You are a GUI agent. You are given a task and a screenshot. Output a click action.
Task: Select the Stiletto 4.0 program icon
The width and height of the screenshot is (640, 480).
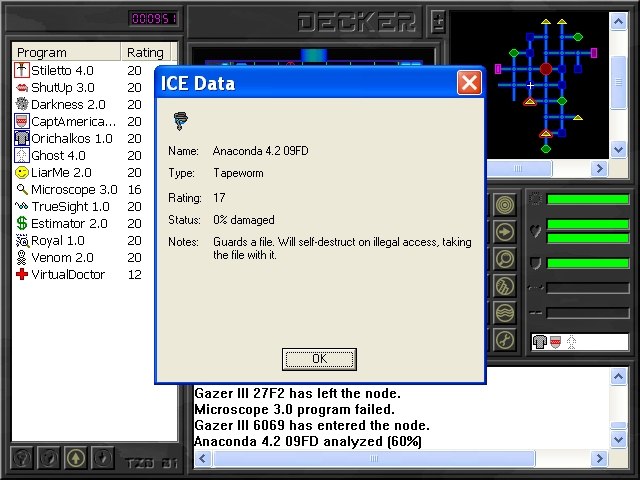pos(22,70)
